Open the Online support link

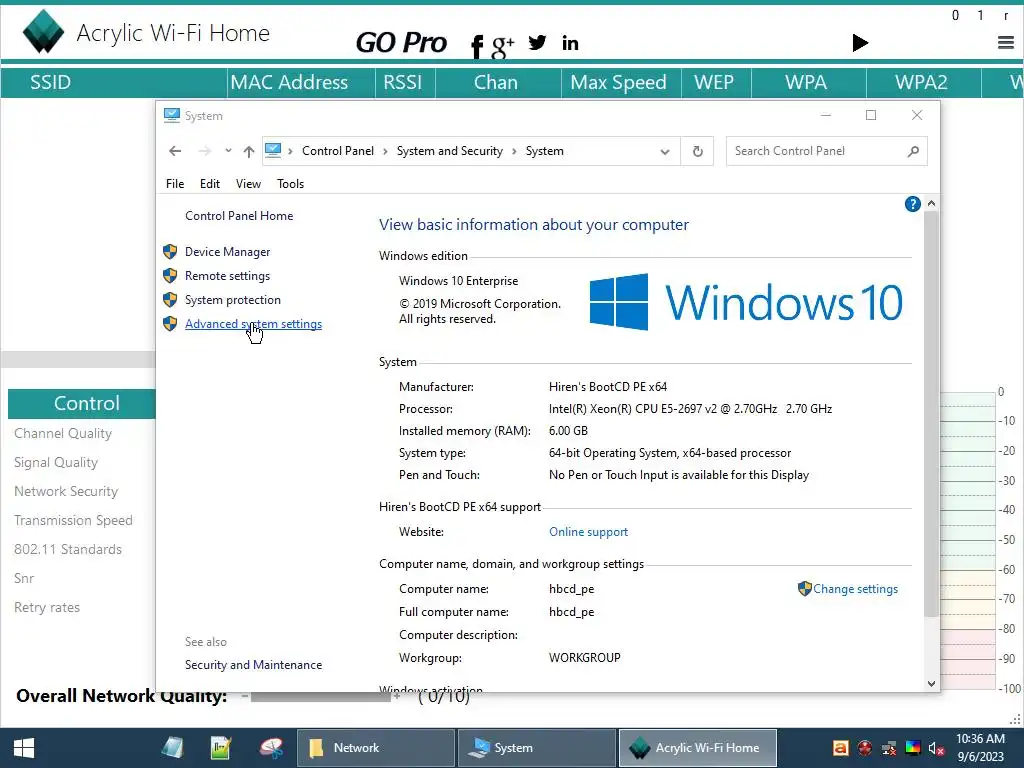[x=588, y=532]
